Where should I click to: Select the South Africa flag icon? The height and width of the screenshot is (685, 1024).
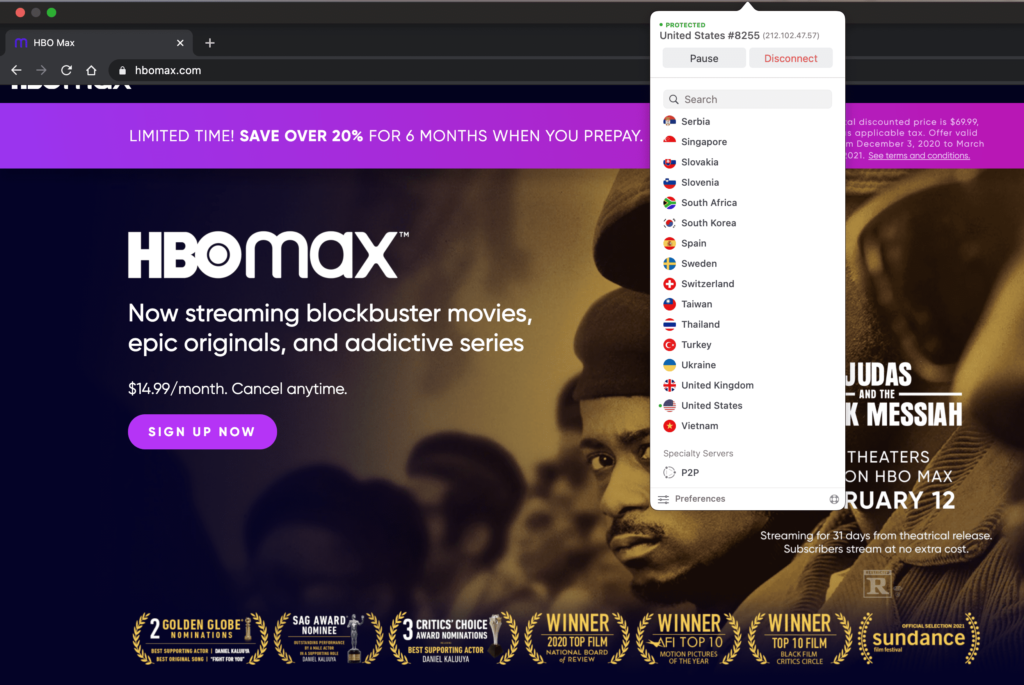pos(669,202)
